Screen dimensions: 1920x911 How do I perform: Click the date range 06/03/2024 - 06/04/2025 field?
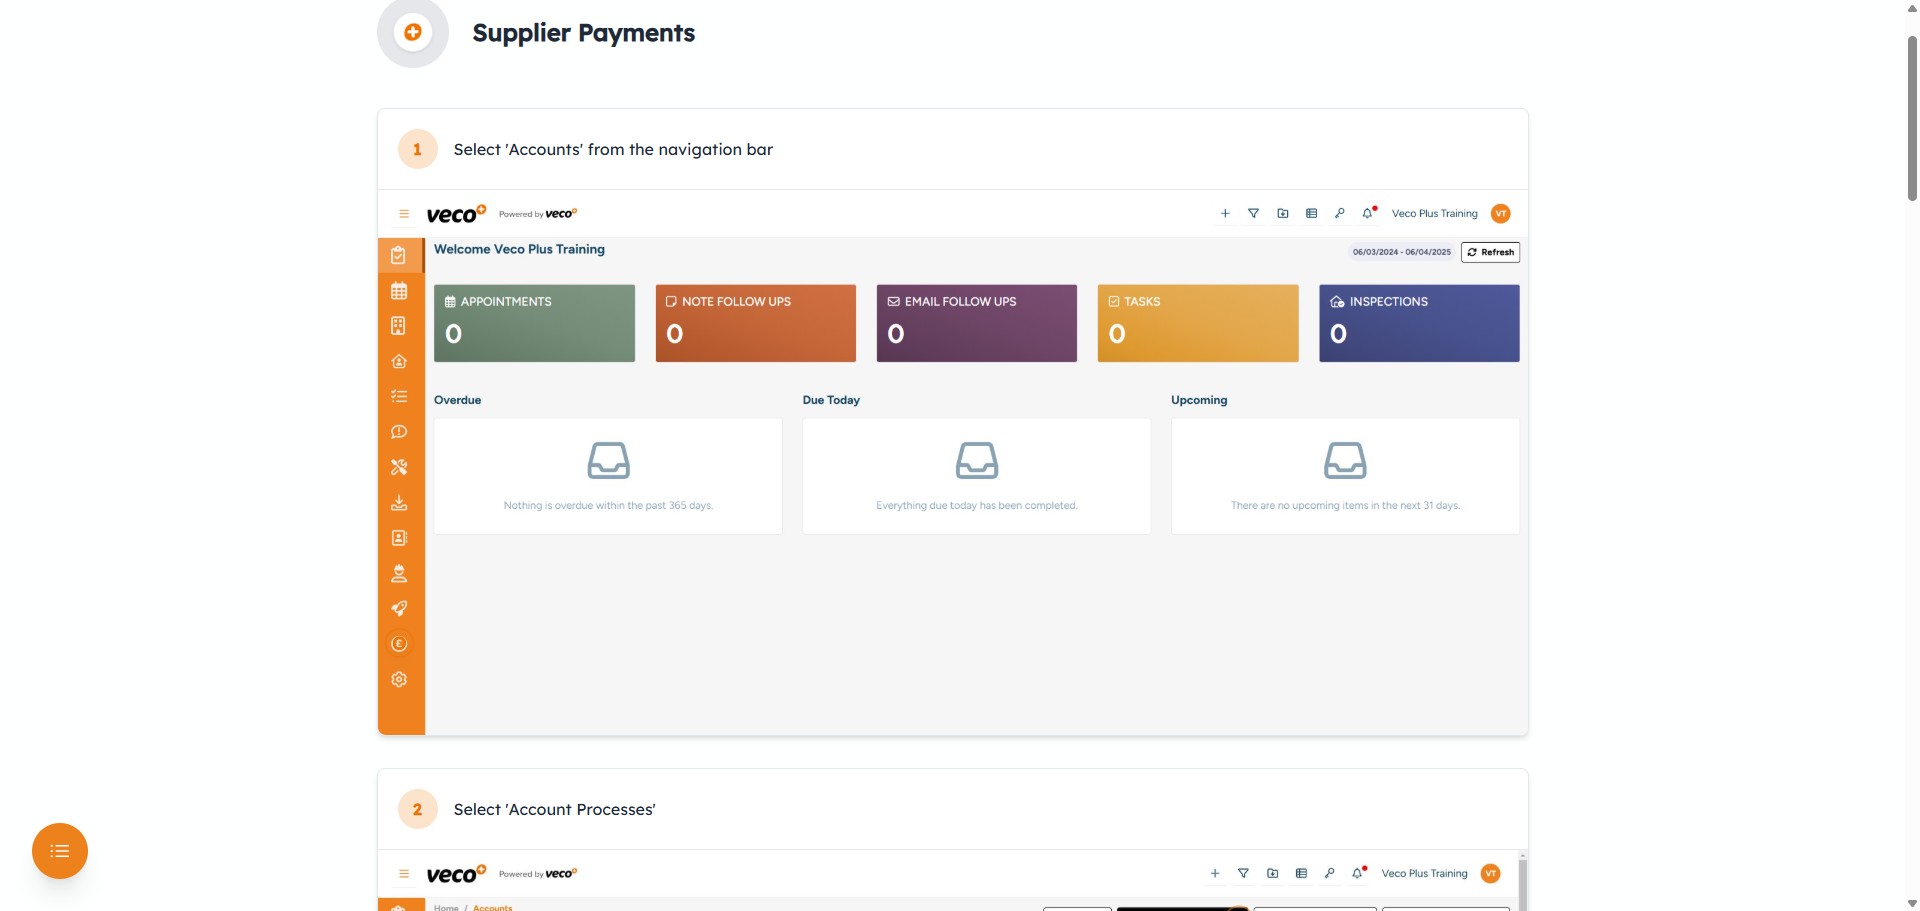(1401, 252)
